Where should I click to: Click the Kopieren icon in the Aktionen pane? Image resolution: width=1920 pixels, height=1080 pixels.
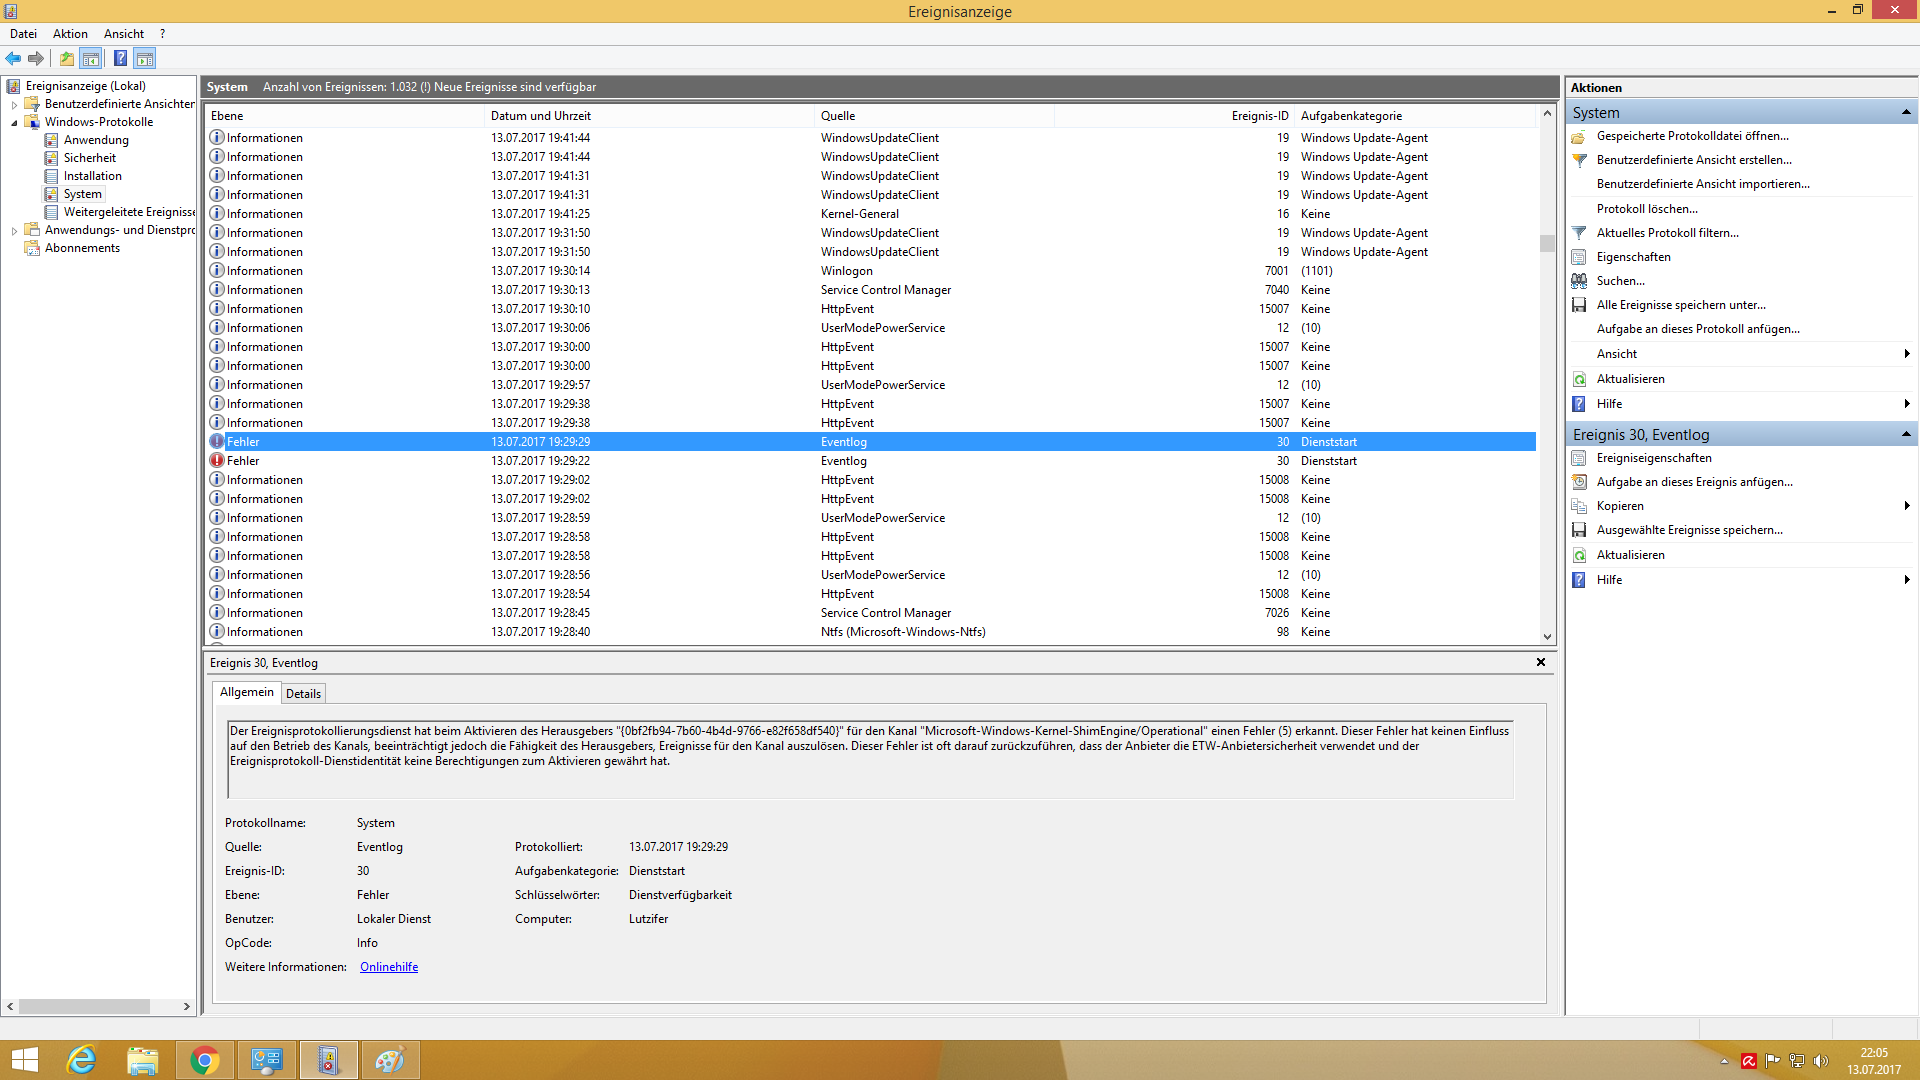tap(1579, 506)
